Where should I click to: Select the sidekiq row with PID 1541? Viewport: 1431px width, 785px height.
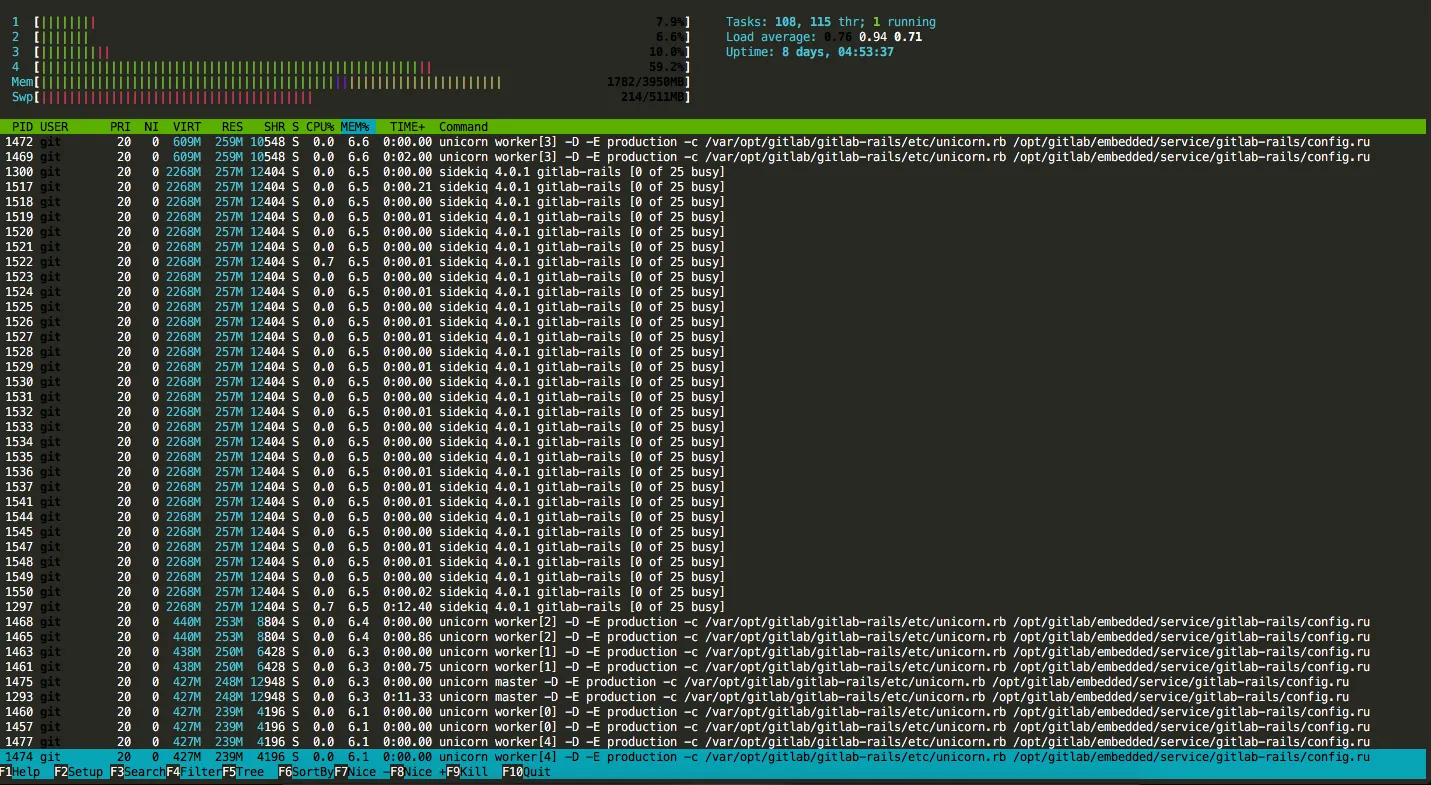(715, 502)
